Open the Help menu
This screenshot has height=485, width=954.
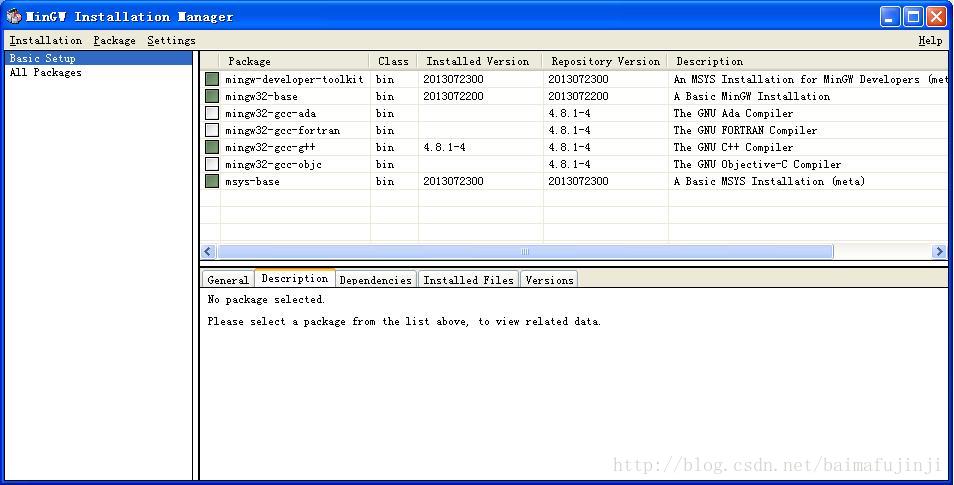click(930, 40)
